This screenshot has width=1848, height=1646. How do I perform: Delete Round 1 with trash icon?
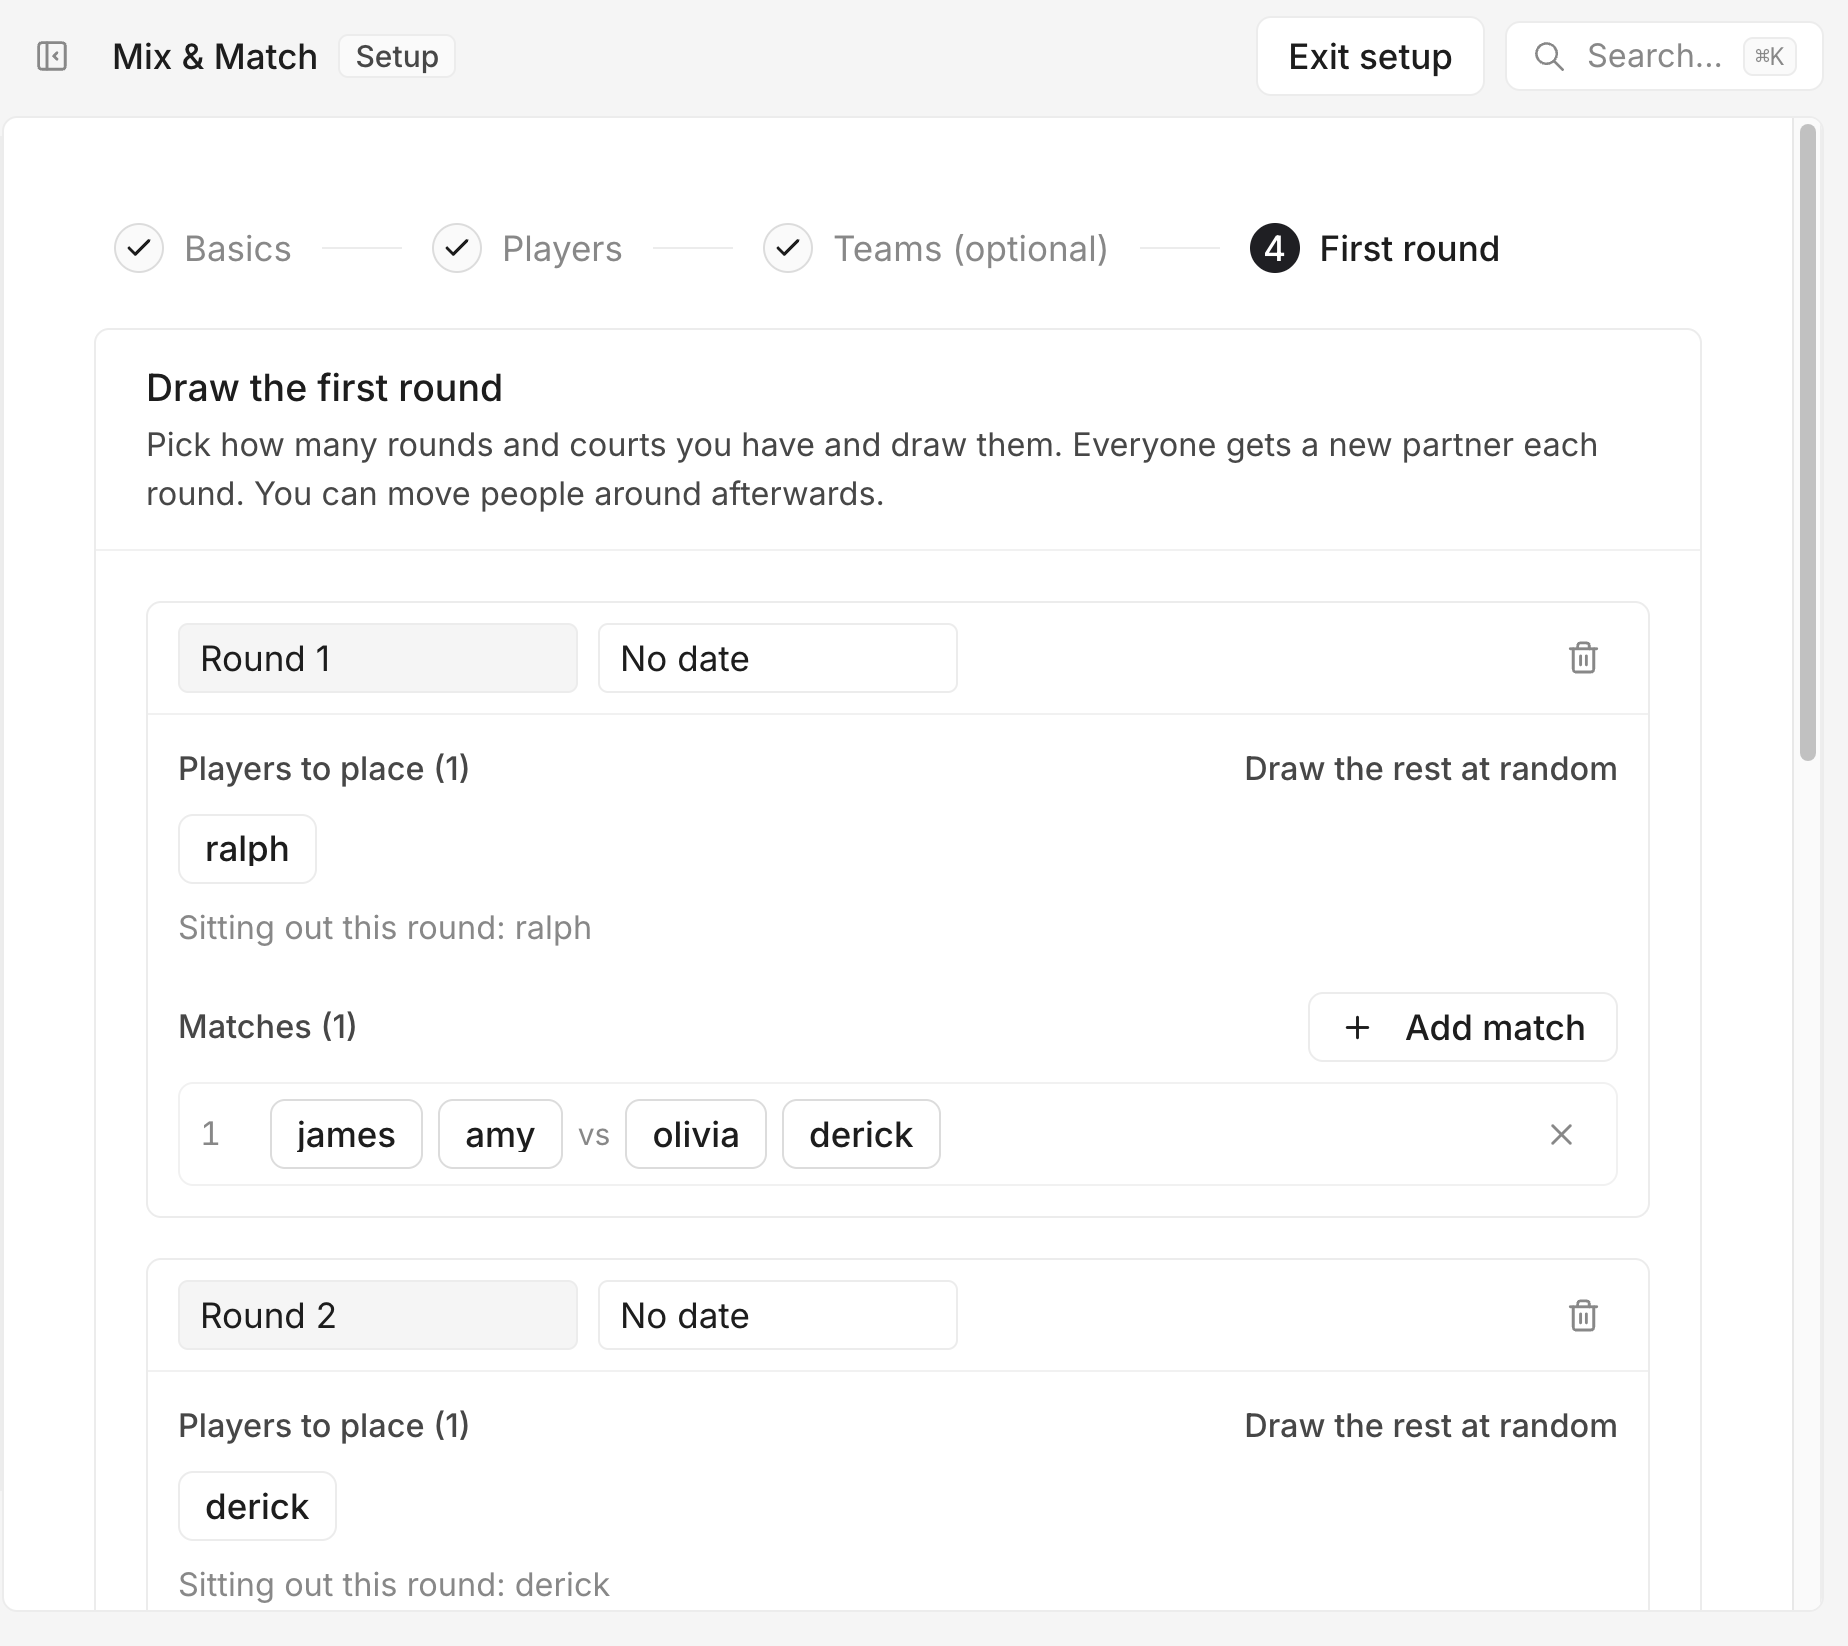1583,658
